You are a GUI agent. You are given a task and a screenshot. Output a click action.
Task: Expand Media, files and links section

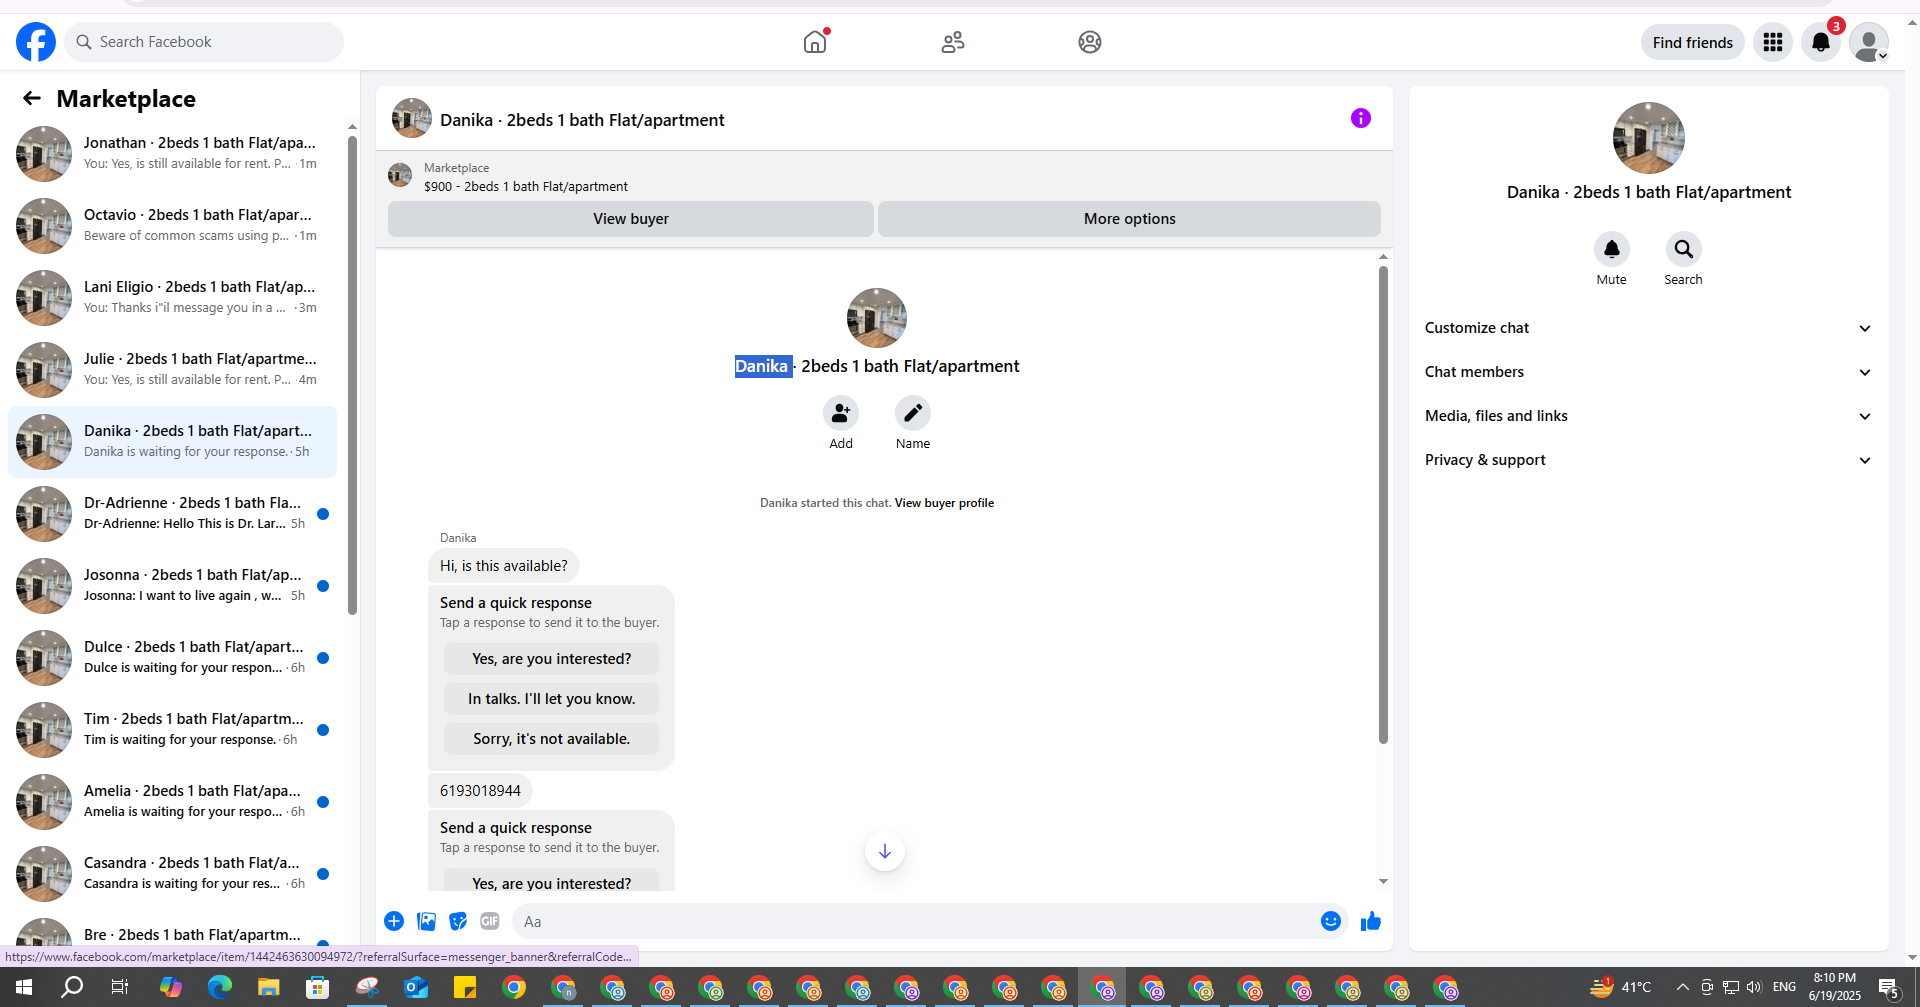(x=1648, y=416)
